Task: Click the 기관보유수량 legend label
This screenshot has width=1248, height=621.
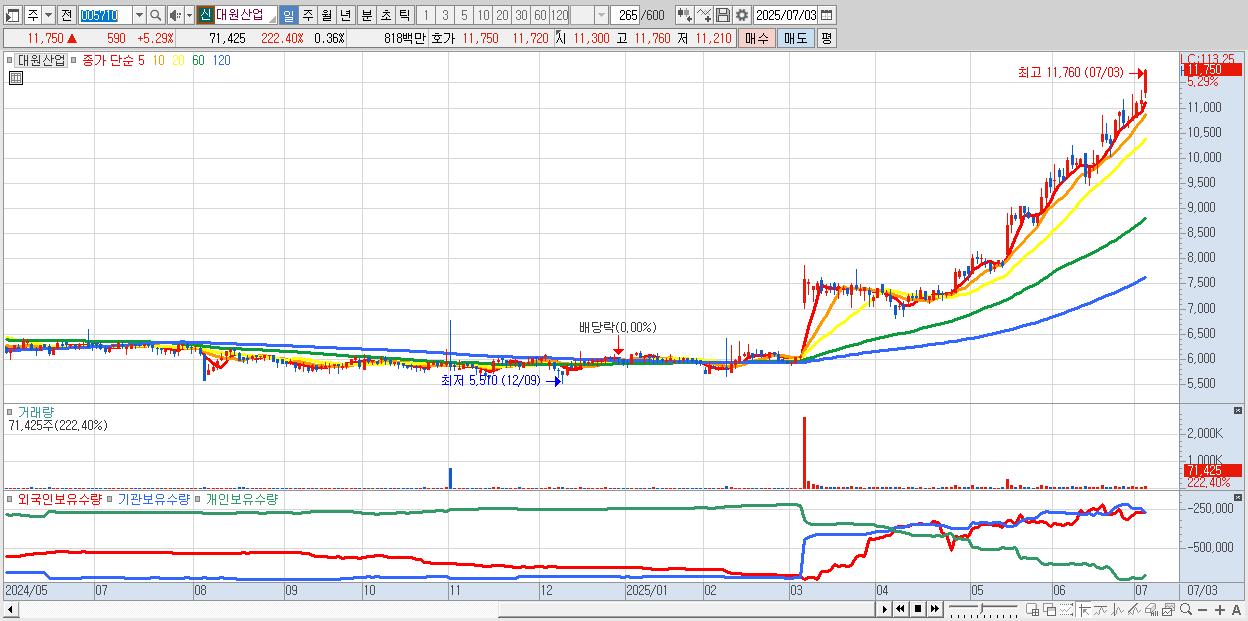Action: 154,499
